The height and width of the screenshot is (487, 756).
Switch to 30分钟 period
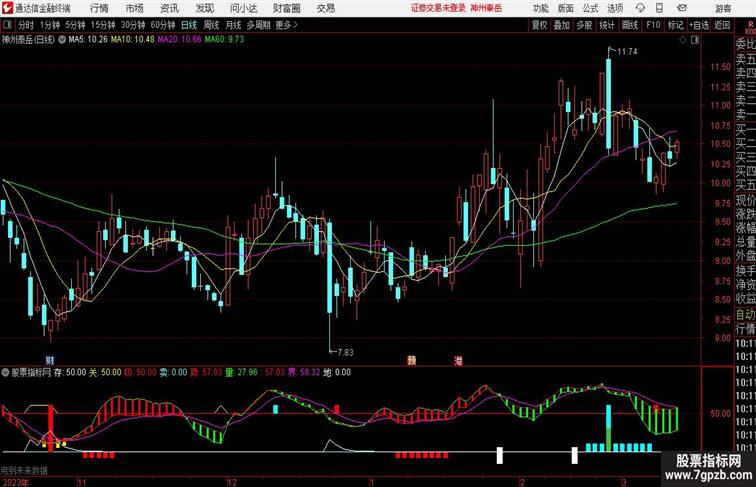[133, 25]
